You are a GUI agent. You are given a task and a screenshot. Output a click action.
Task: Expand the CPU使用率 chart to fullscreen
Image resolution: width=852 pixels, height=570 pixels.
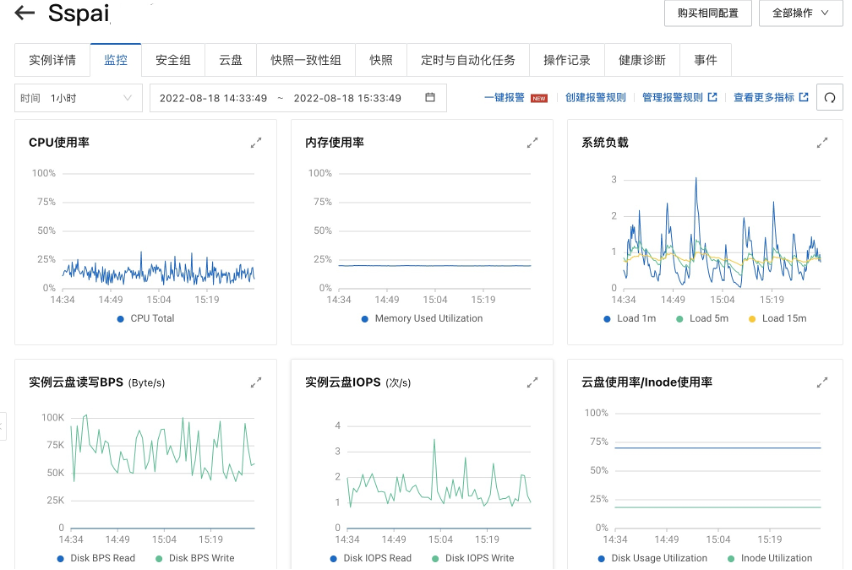[x=256, y=143]
